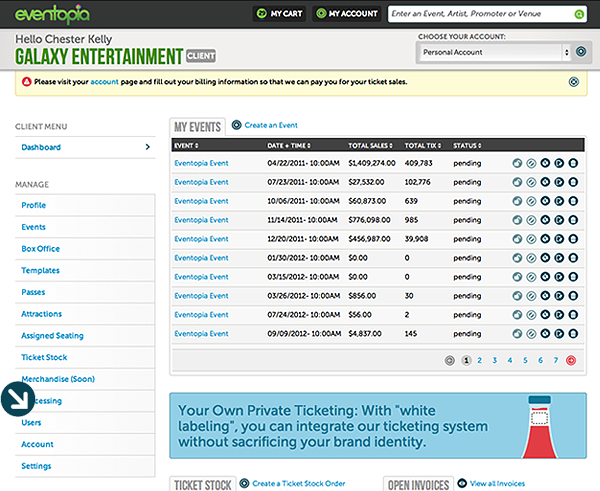Go to page 7 of events
The image size is (600, 491).
tap(556, 360)
